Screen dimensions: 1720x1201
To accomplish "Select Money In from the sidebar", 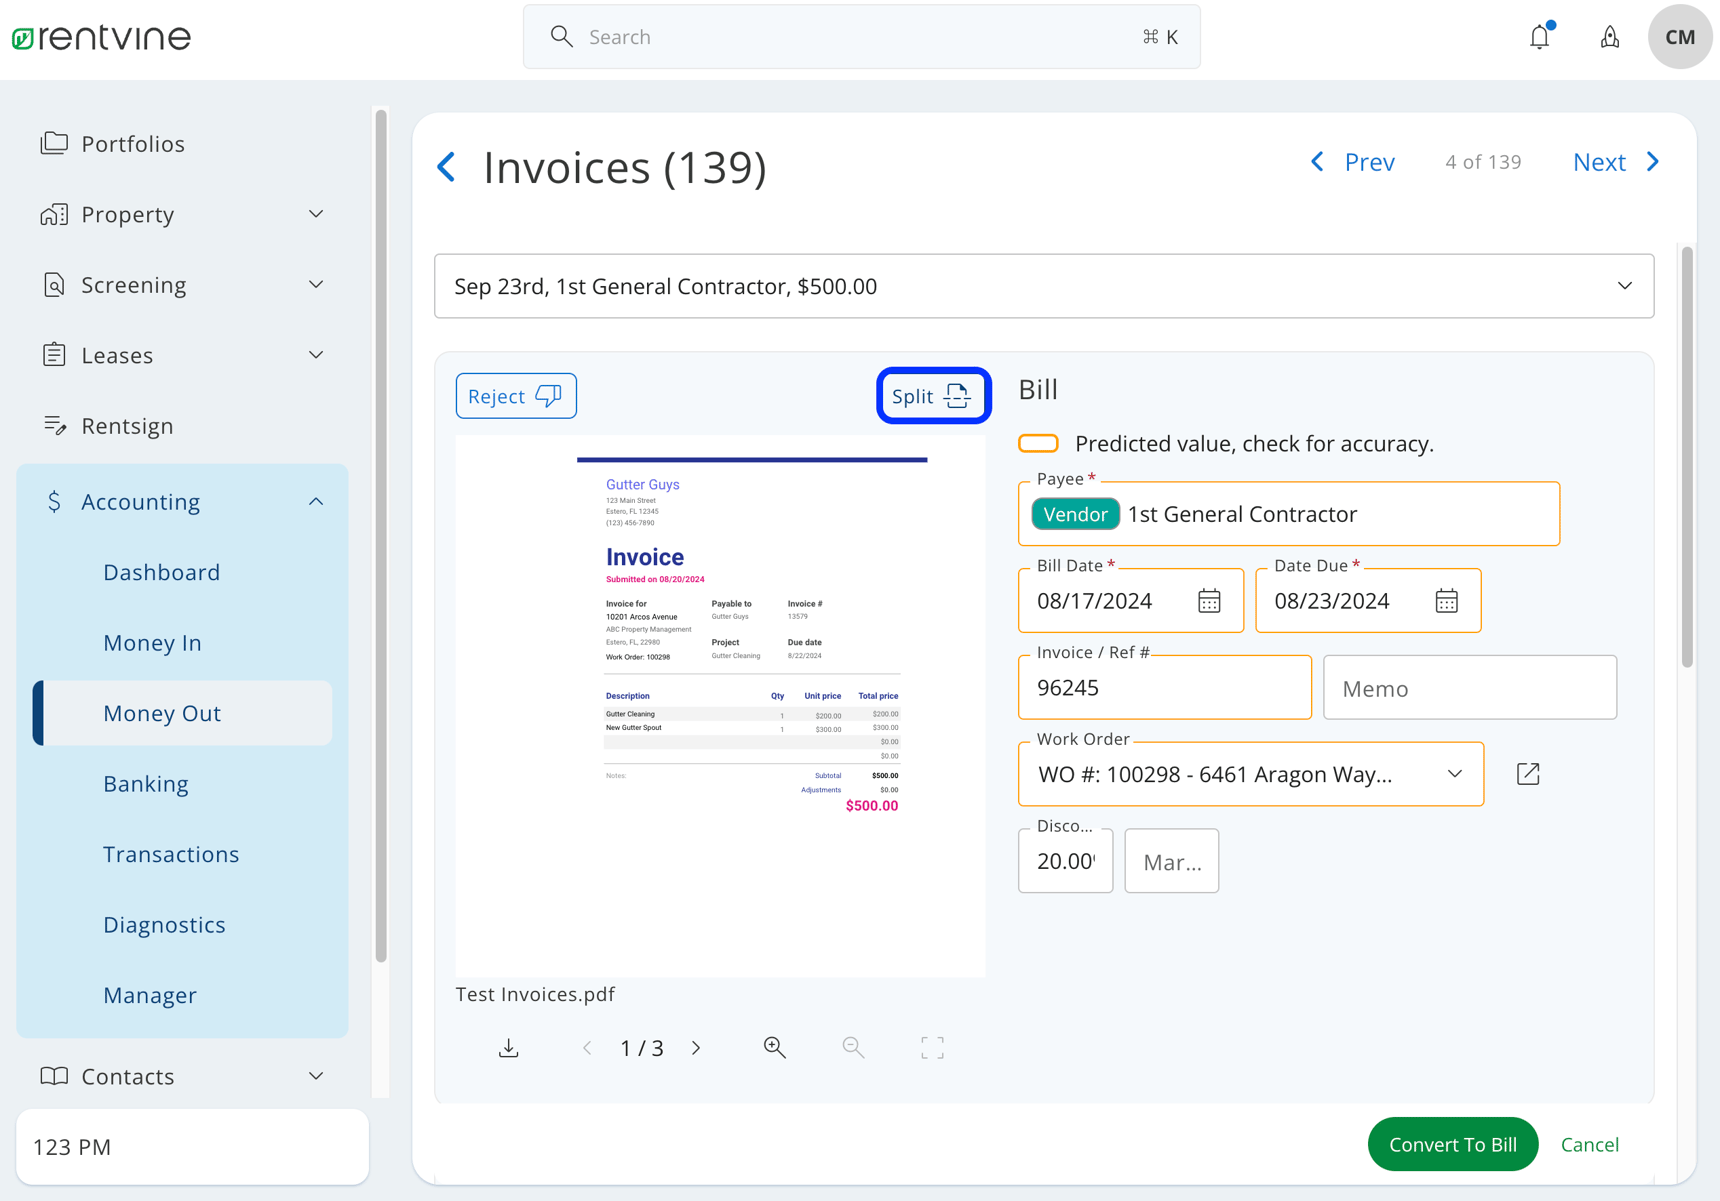I will pos(152,642).
